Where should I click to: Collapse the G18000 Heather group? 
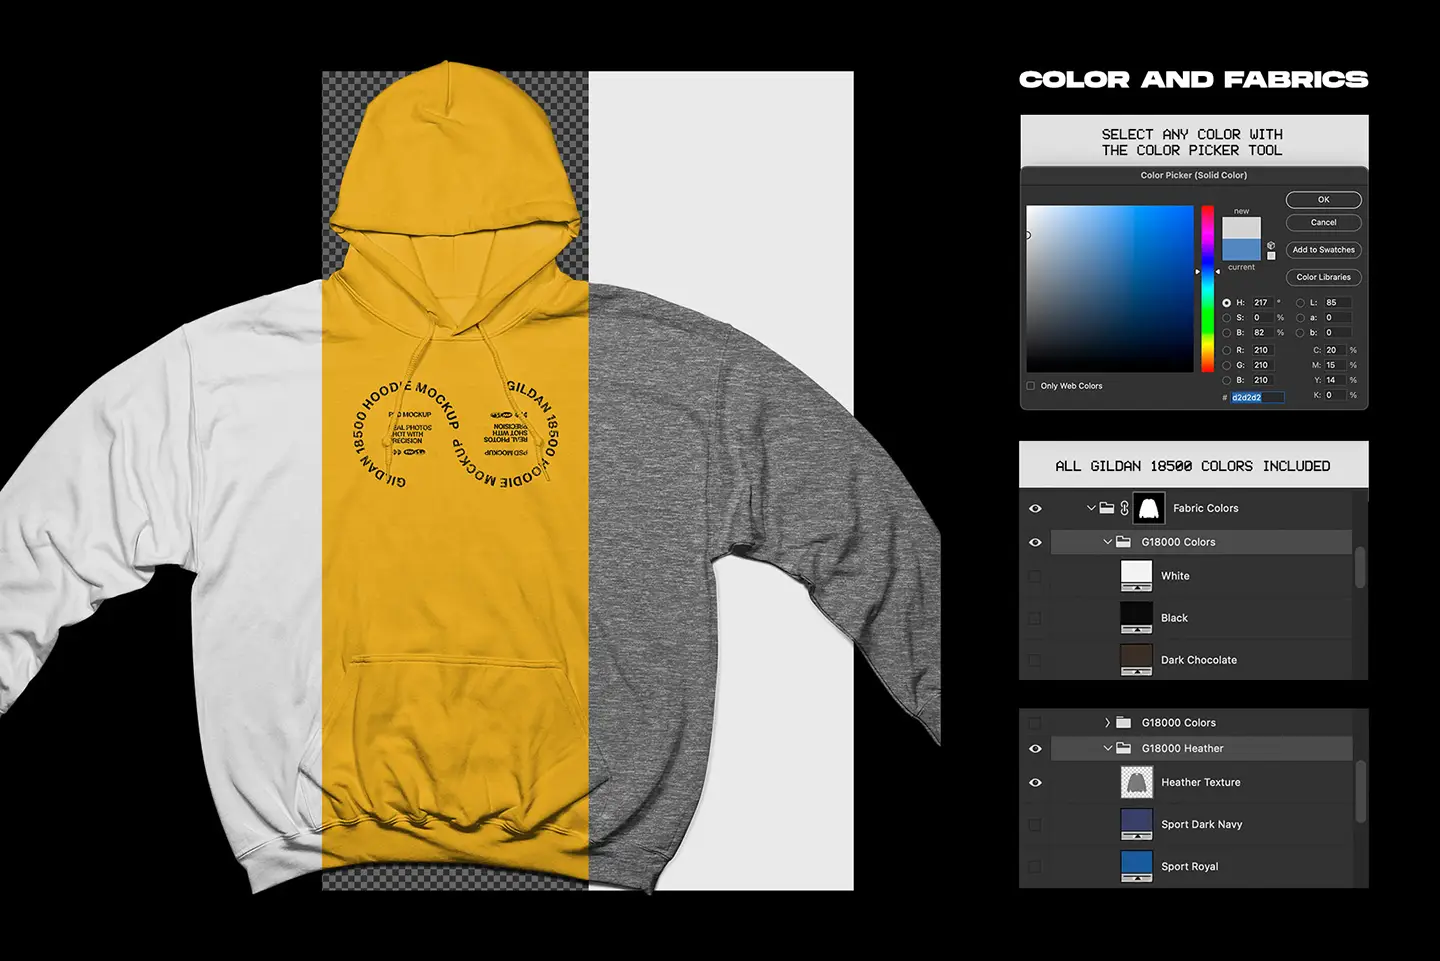point(1107,748)
